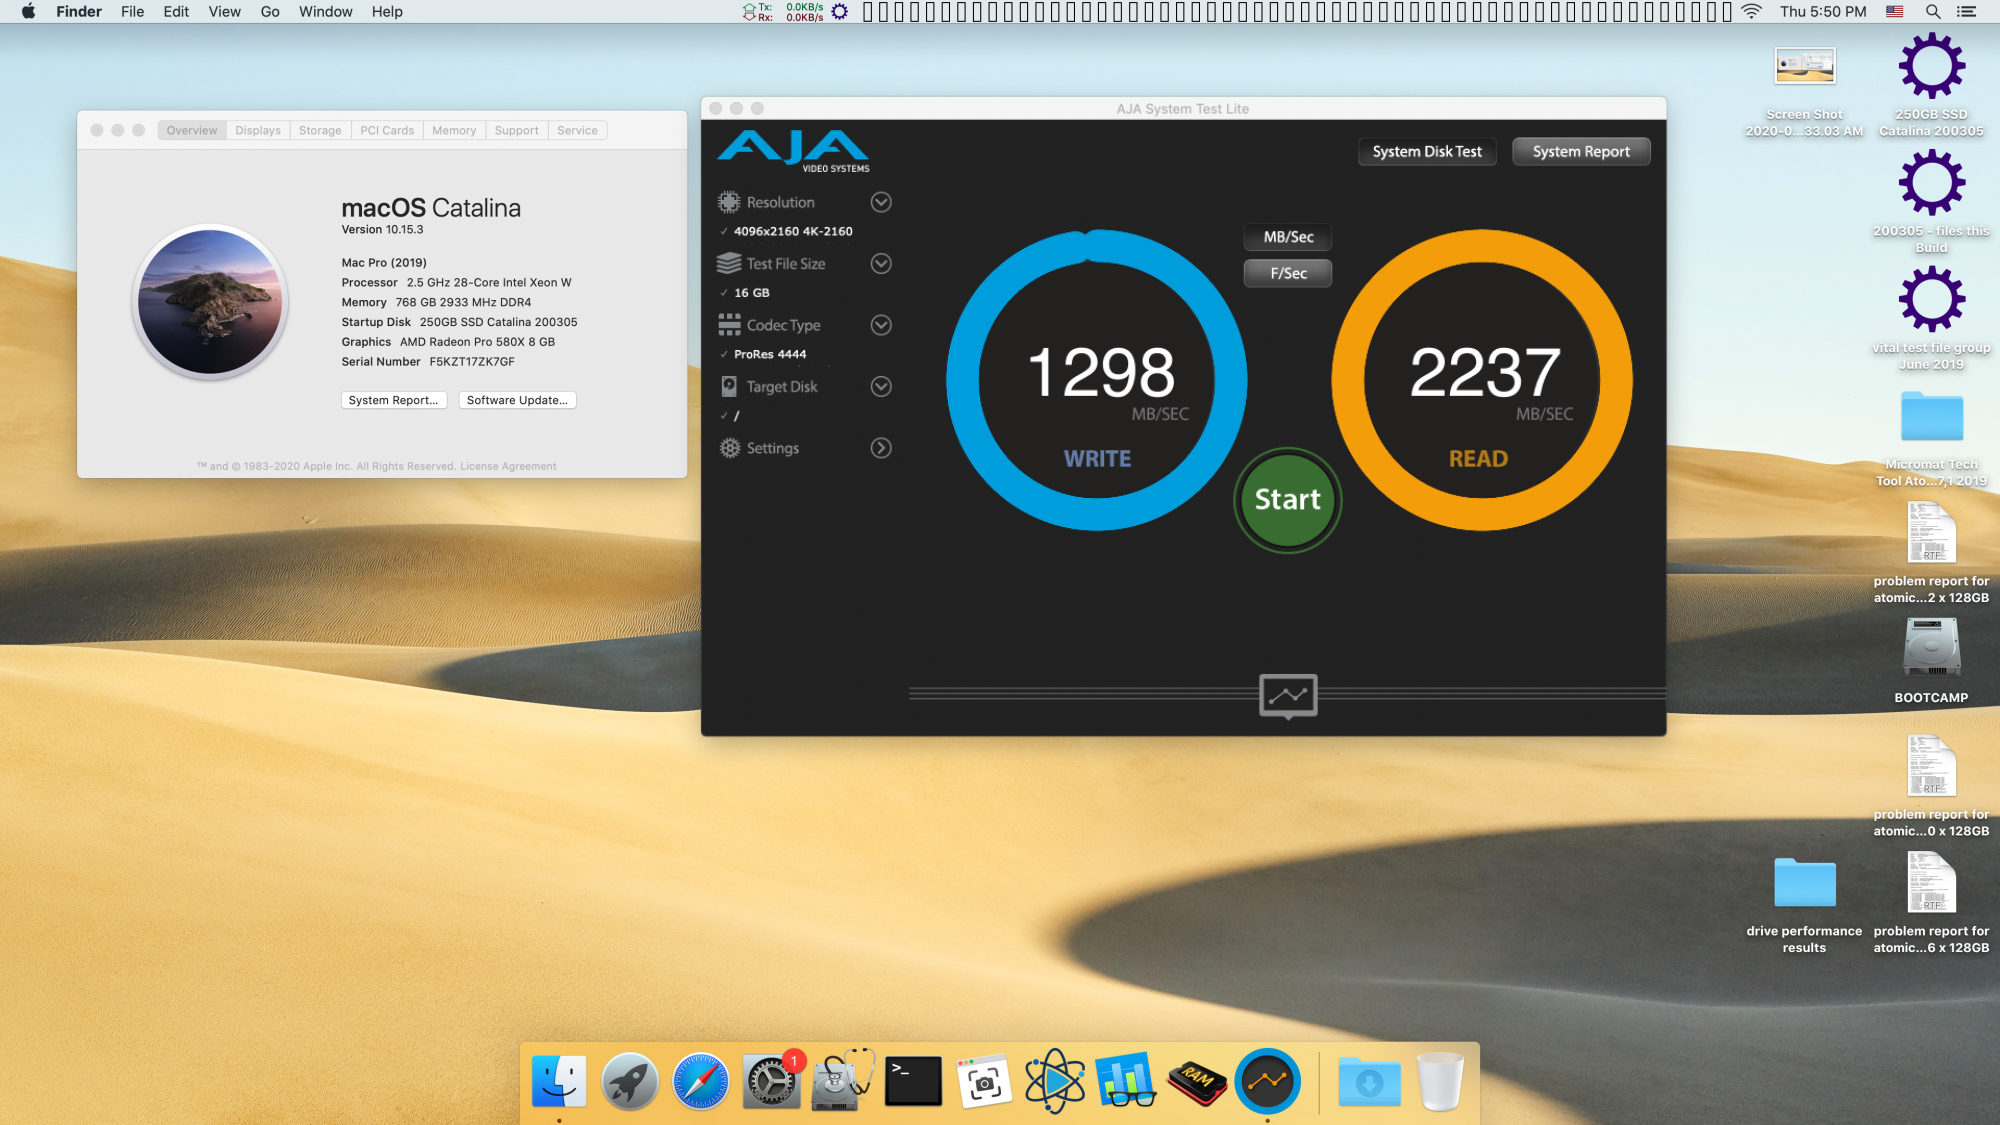Switch units to F/Sec
This screenshot has height=1125, width=2000.
pyautogui.click(x=1287, y=273)
